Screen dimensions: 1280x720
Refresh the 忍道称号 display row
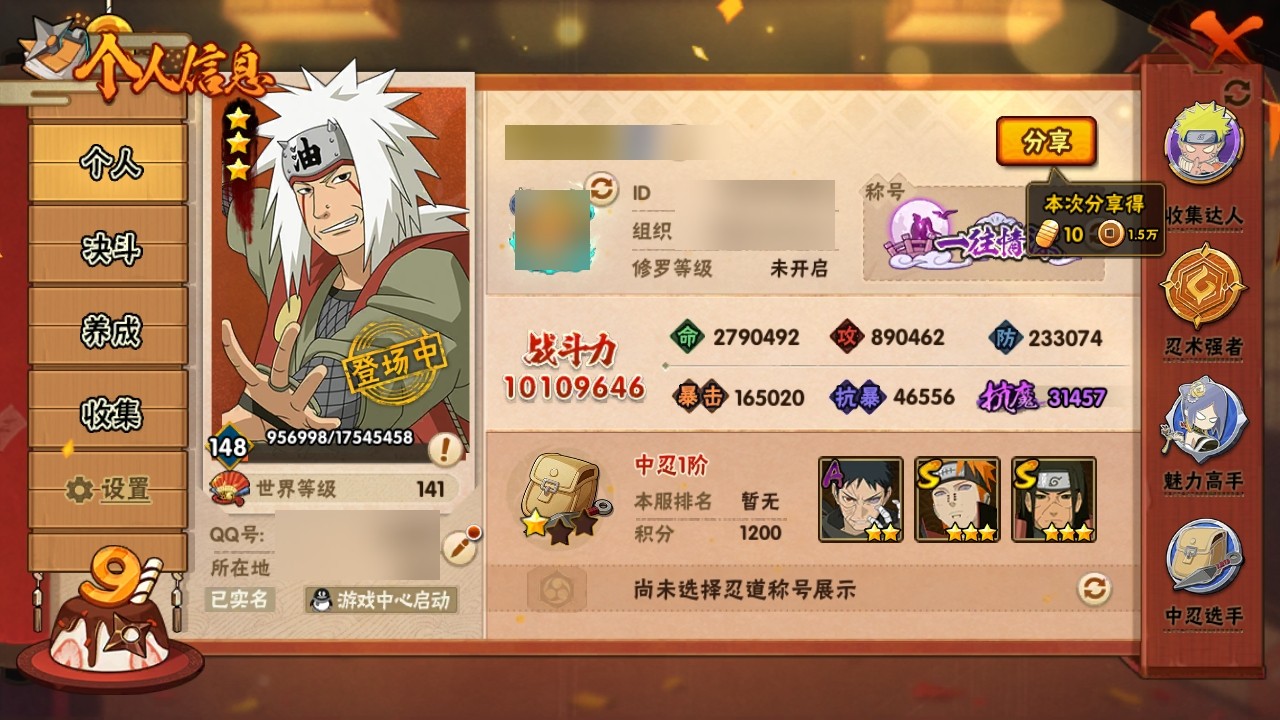point(1094,589)
